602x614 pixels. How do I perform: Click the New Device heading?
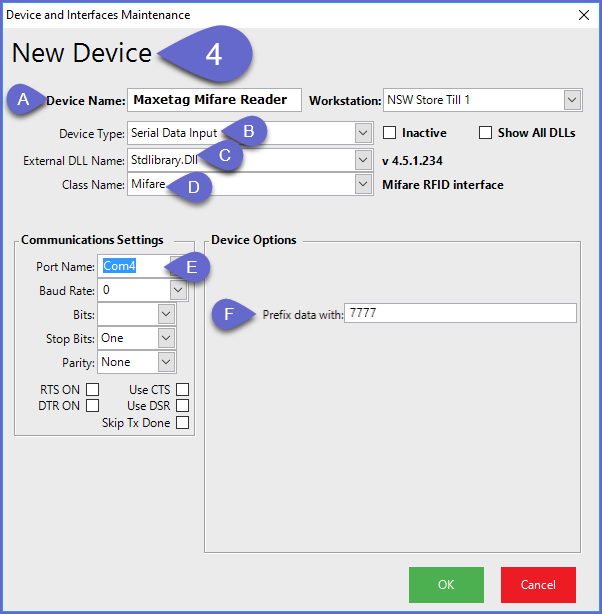pos(82,53)
